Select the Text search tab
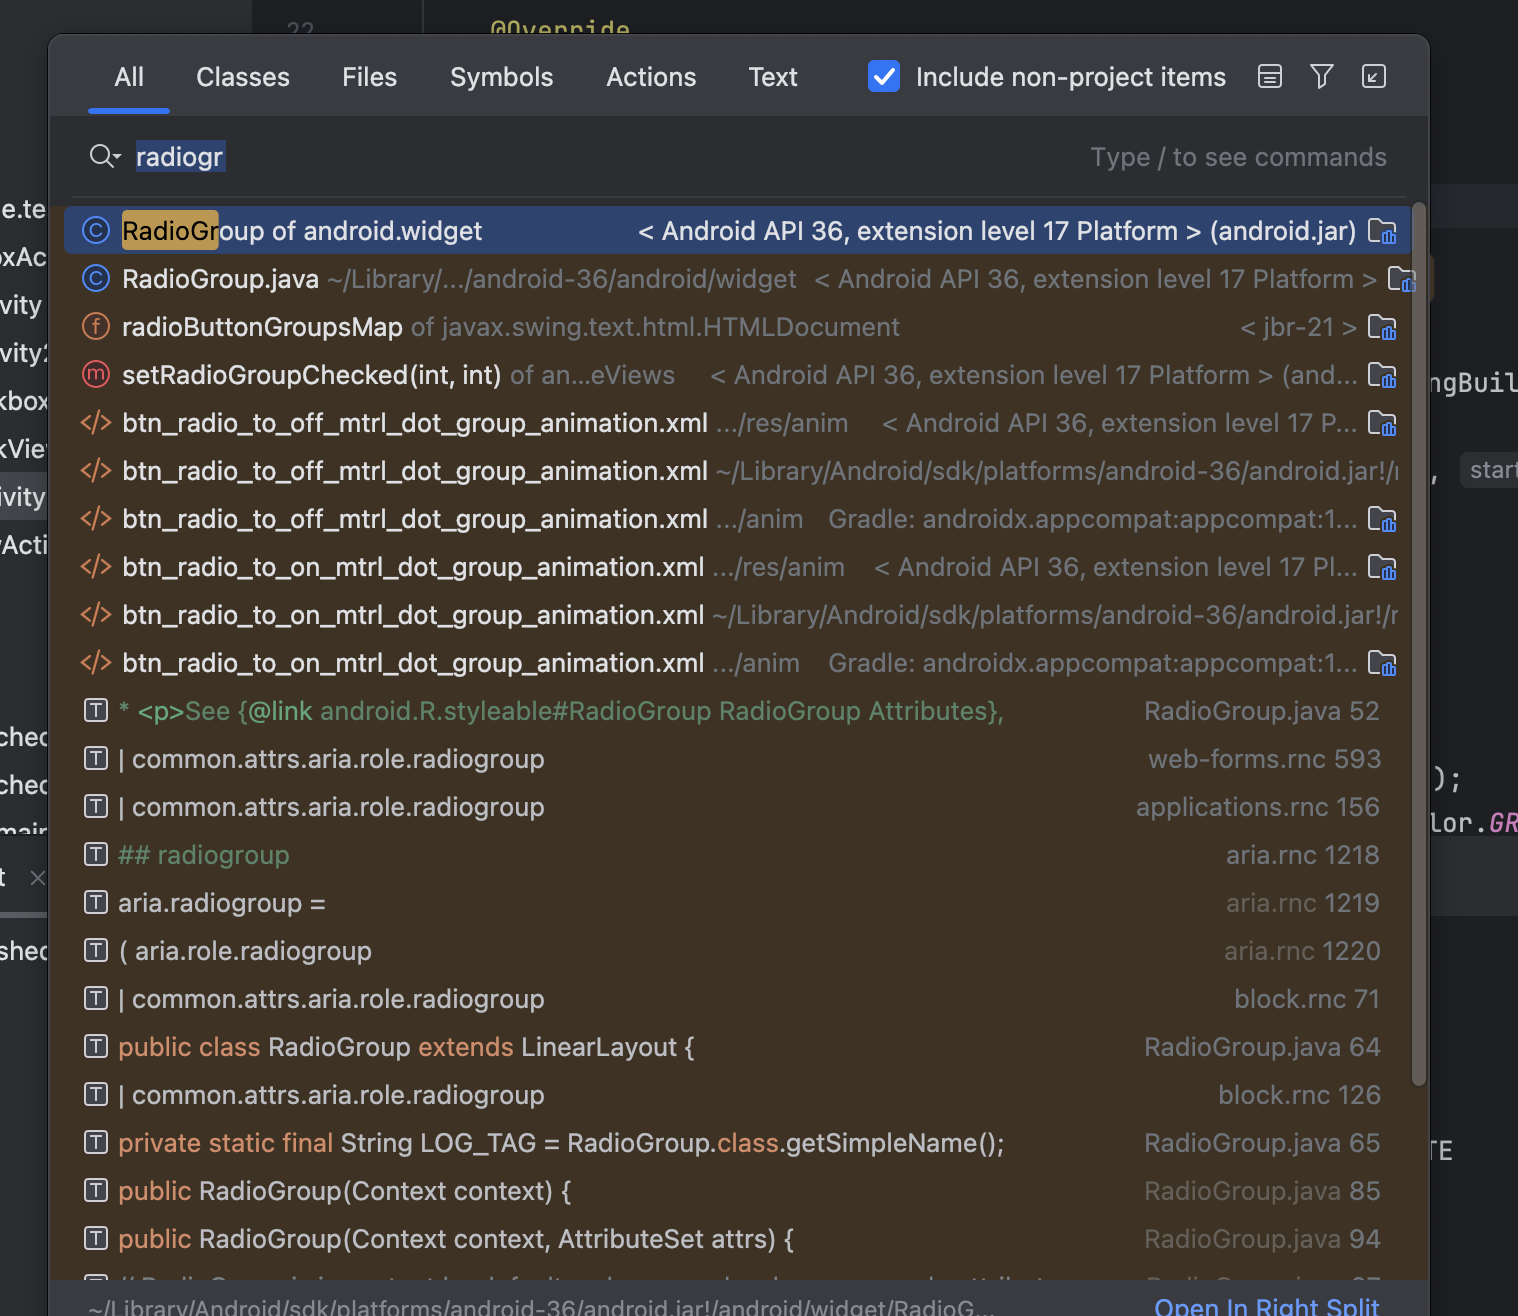 coord(772,77)
